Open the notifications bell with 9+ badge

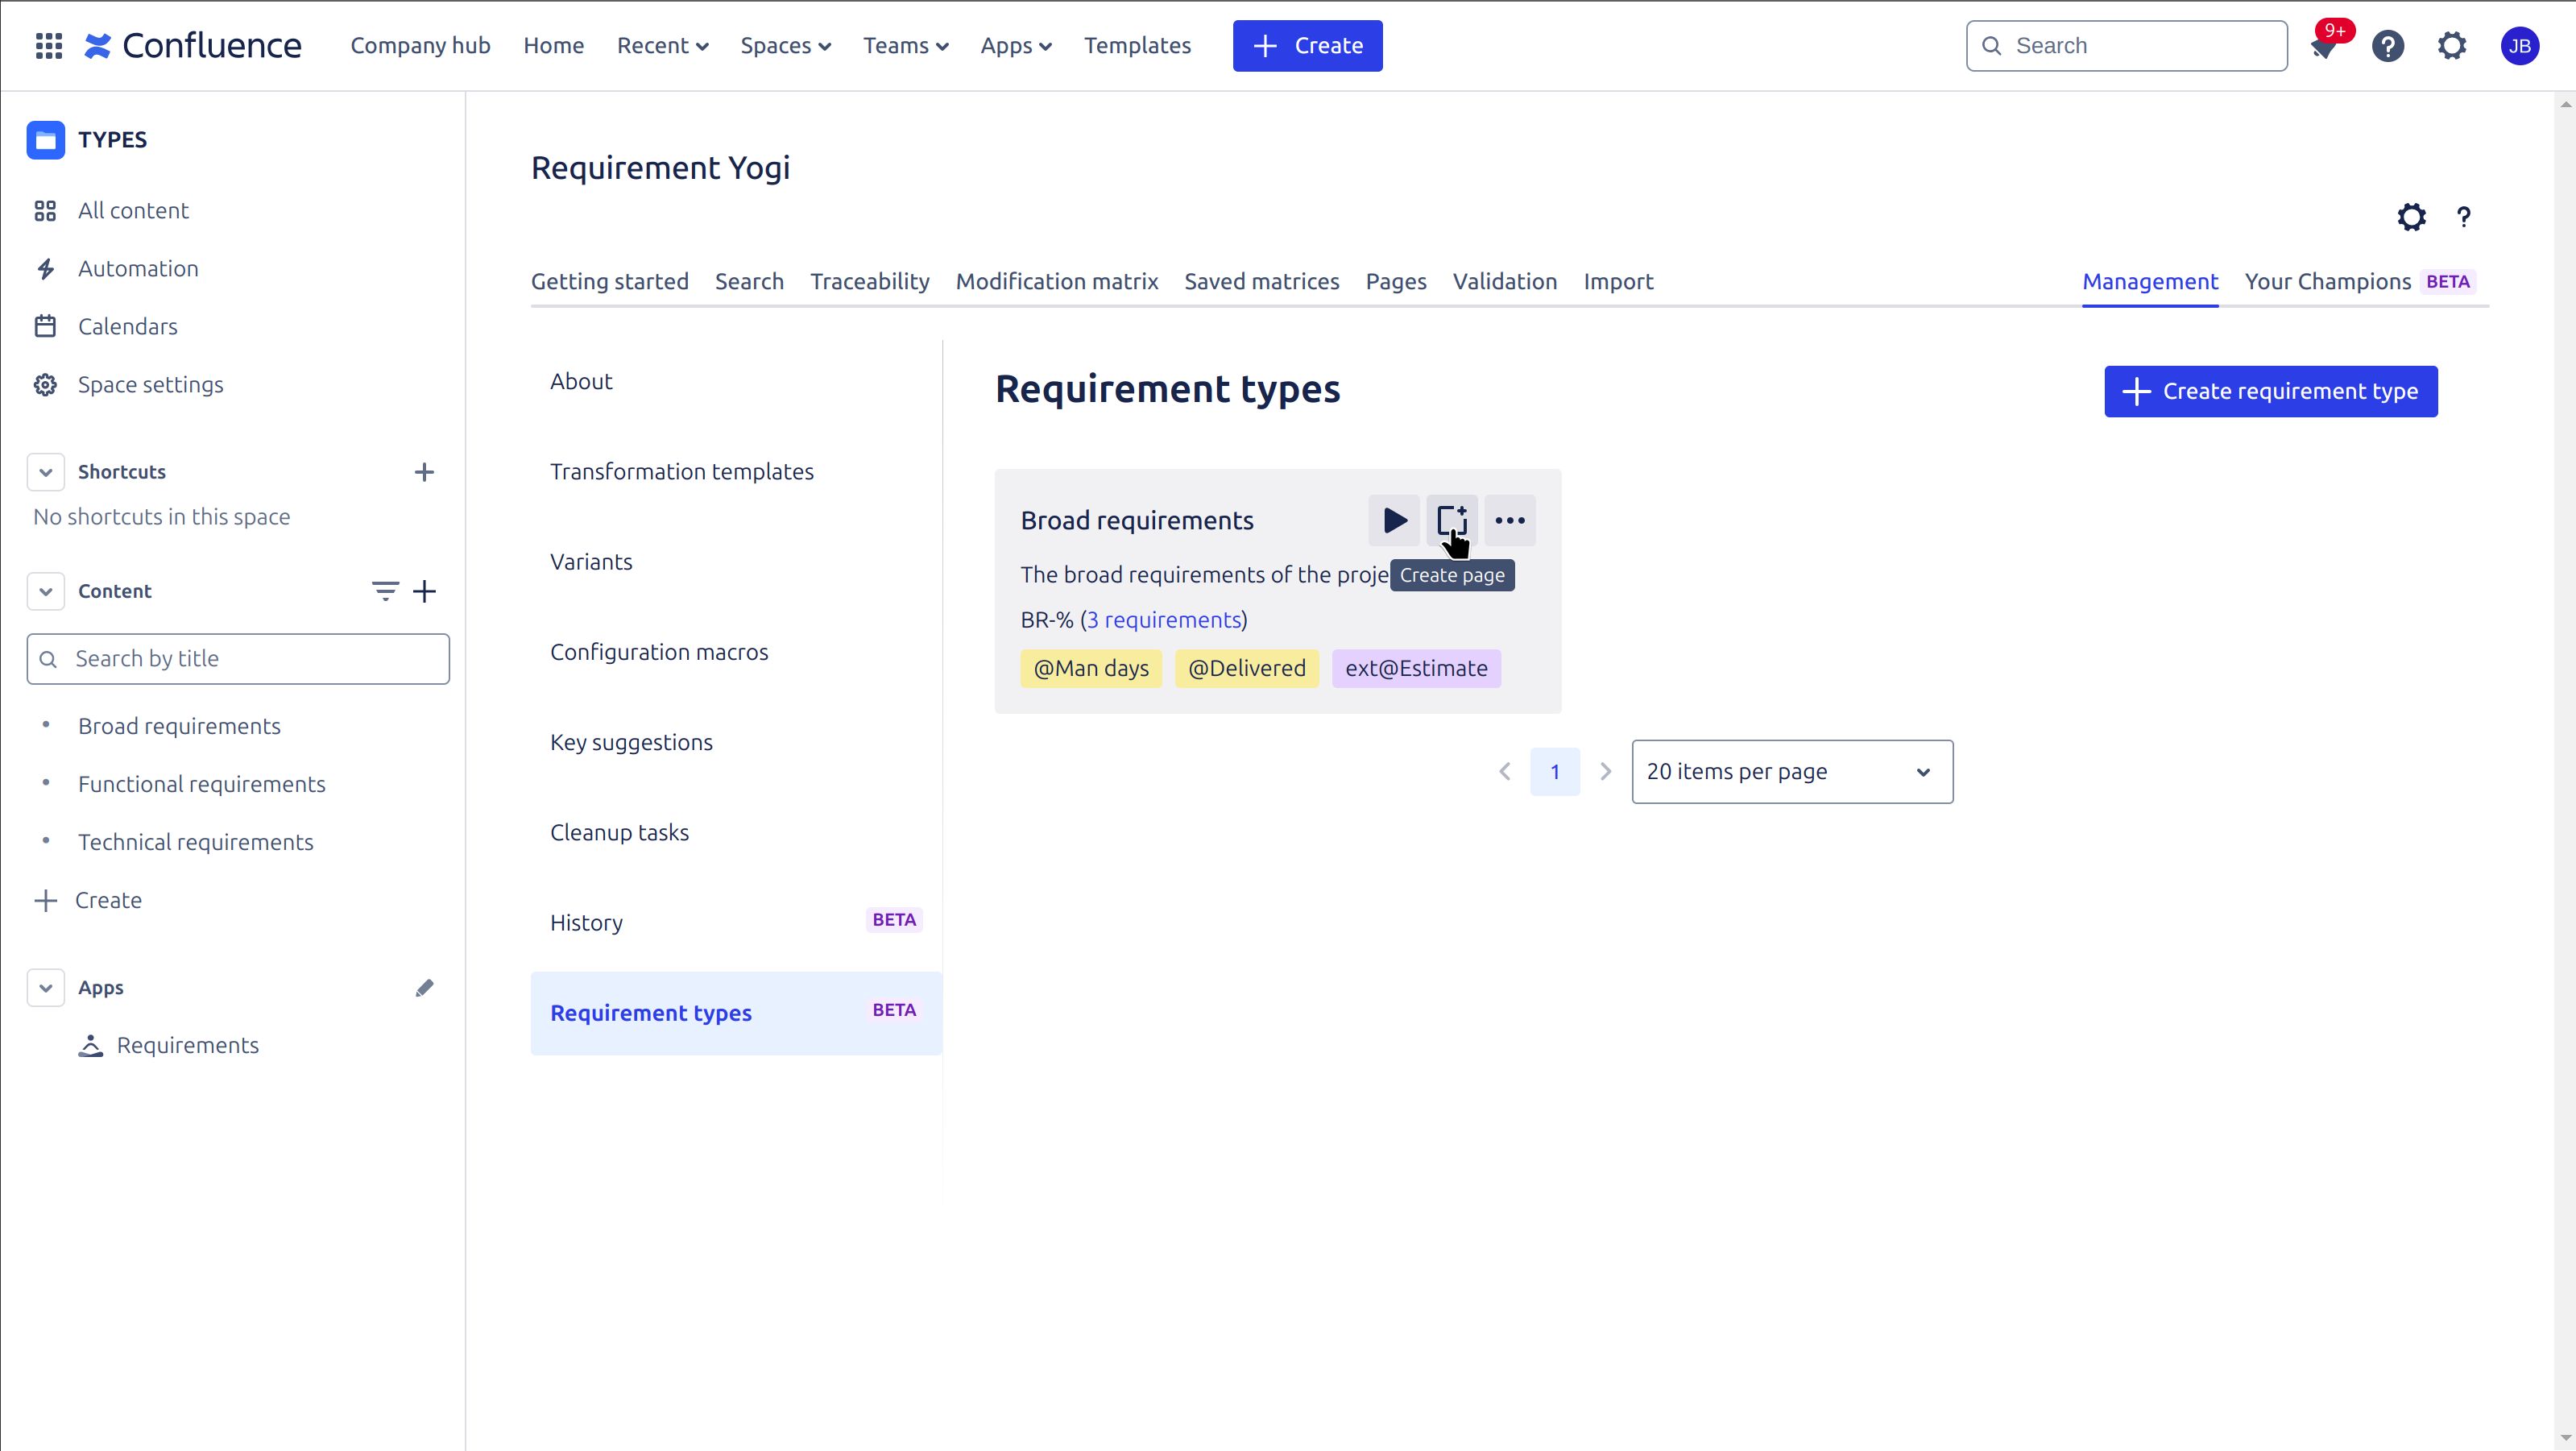click(x=2324, y=47)
